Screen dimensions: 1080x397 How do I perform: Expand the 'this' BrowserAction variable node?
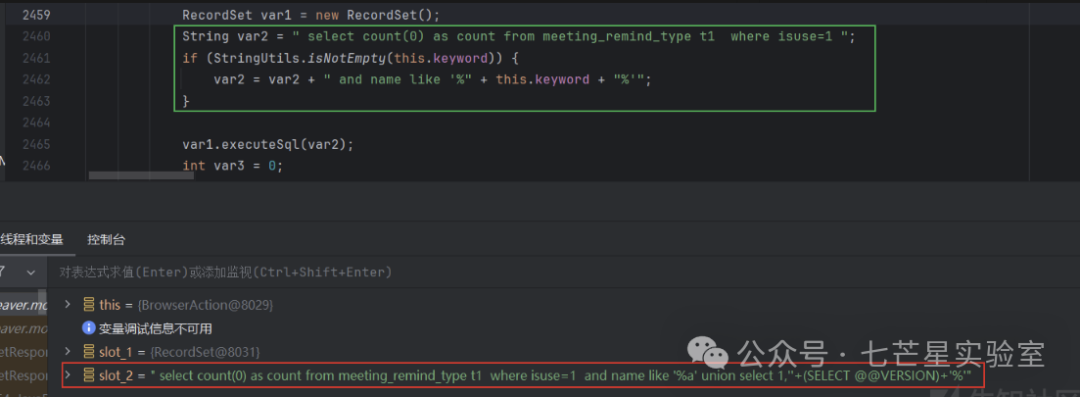(68, 304)
